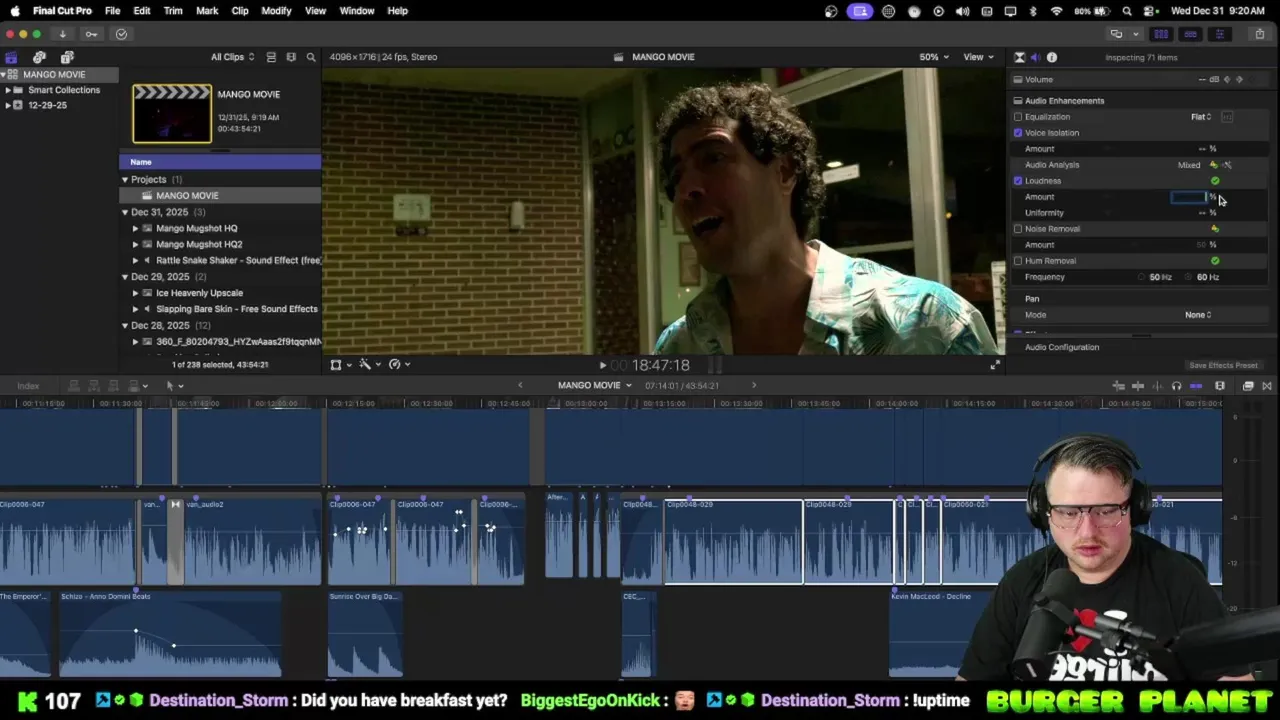Image resolution: width=1280 pixels, height=720 pixels.
Task: Enable the Equalization checkbox
Action: coord(1018,117)
